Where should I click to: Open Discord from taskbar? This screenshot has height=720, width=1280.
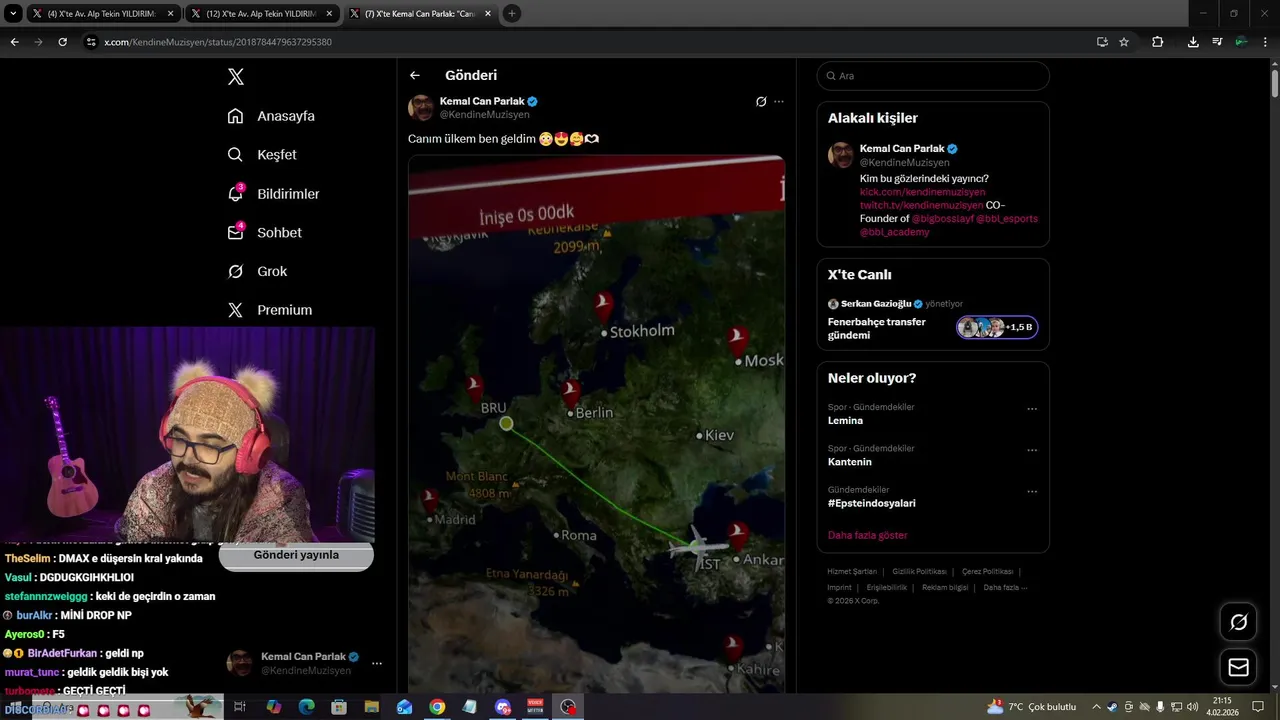coord(503,707)
